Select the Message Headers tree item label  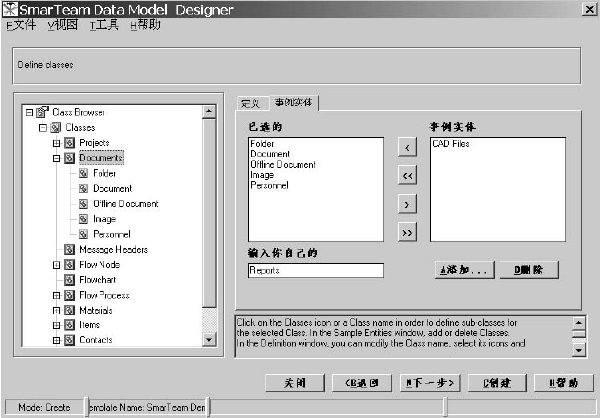click(x=113, y=250)
